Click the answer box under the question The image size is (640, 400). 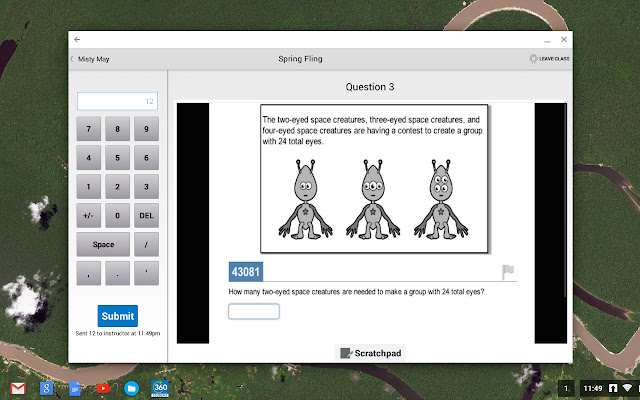[x=254, y=311]
